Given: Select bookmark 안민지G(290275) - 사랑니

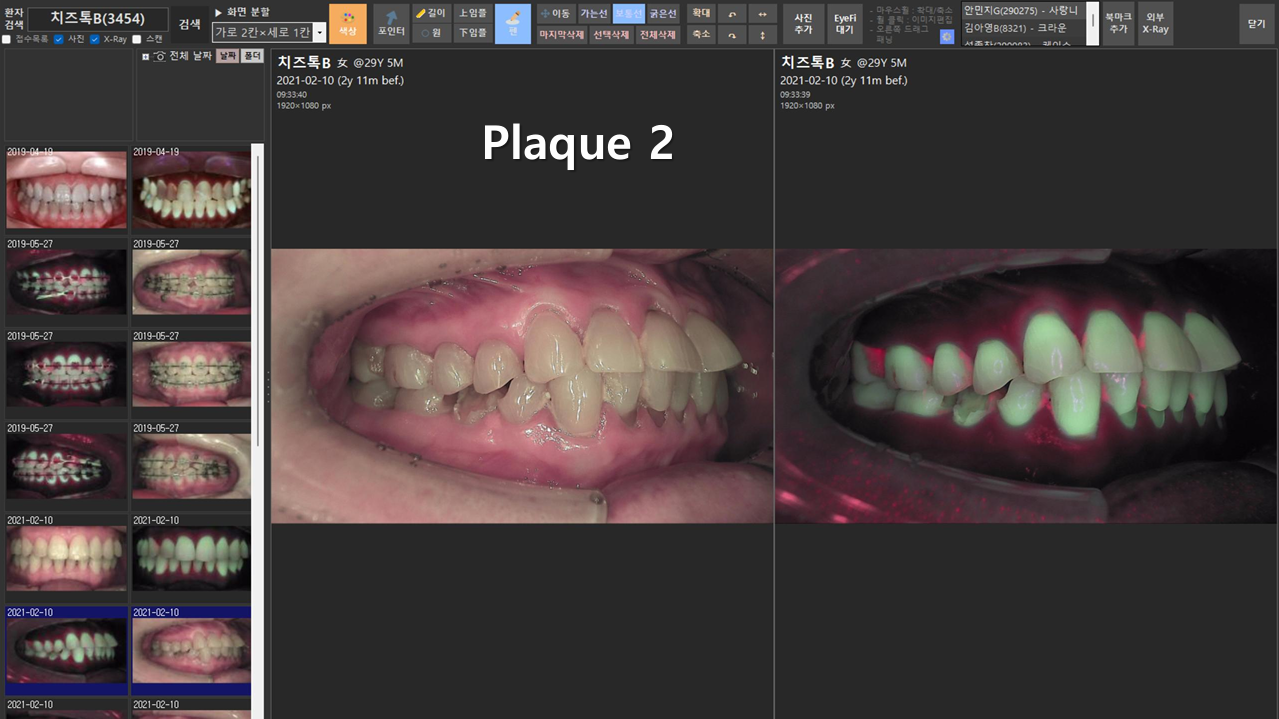Looking at the screenshot, I should tap(1023, 11).
